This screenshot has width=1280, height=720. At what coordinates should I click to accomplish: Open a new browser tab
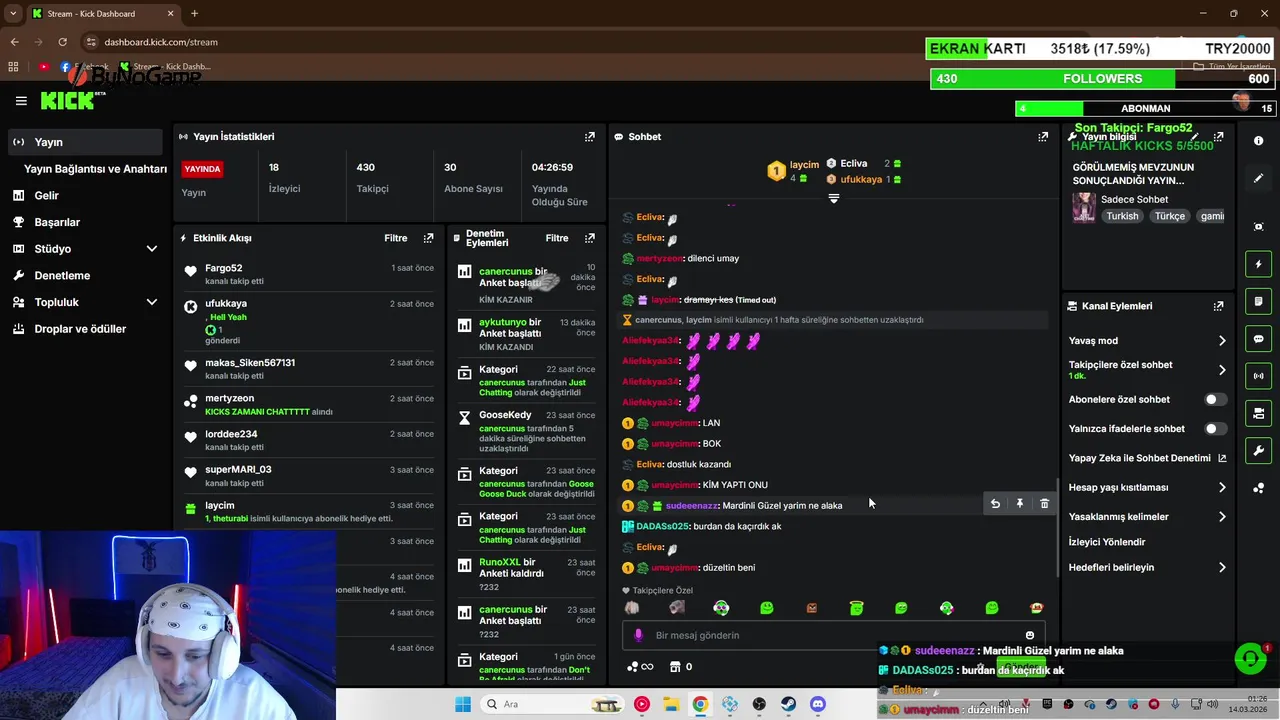(194, 13)
